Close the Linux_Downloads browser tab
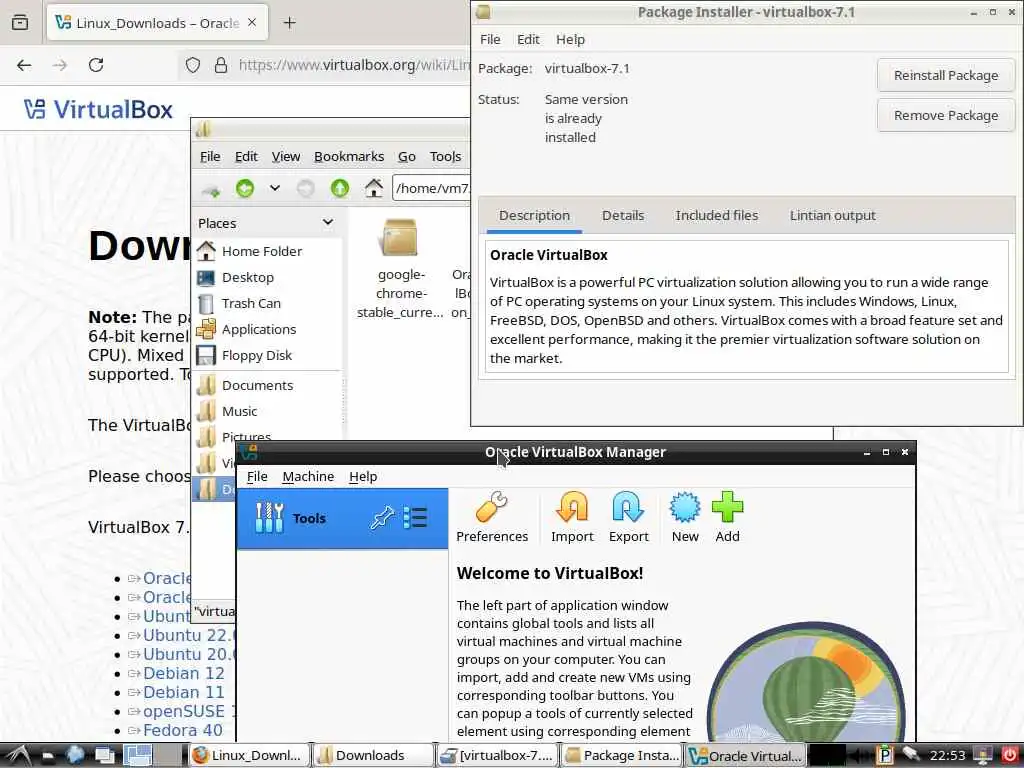 coord(252,23)
